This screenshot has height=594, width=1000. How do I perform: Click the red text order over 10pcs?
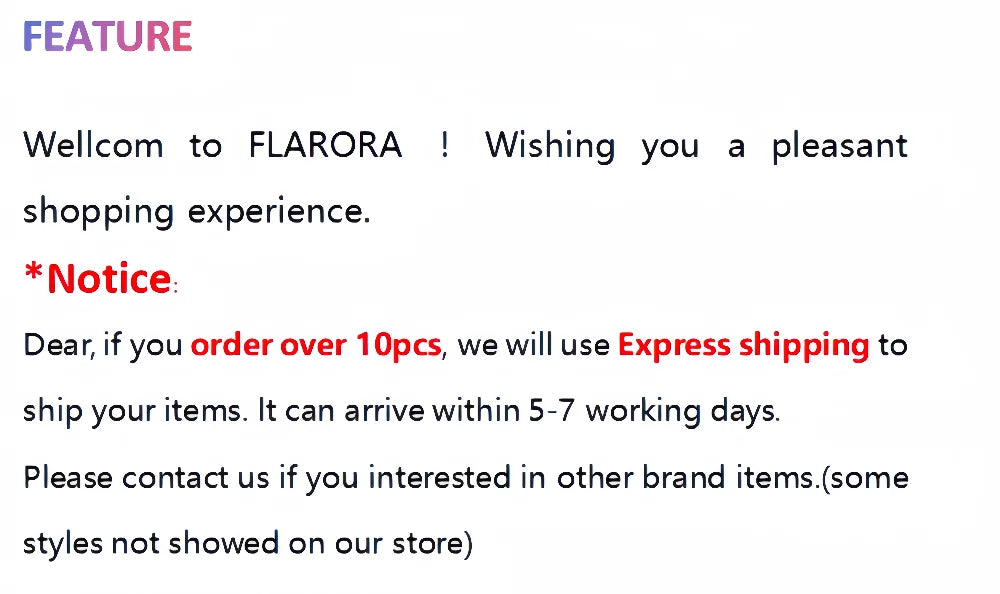coord(315,345)
